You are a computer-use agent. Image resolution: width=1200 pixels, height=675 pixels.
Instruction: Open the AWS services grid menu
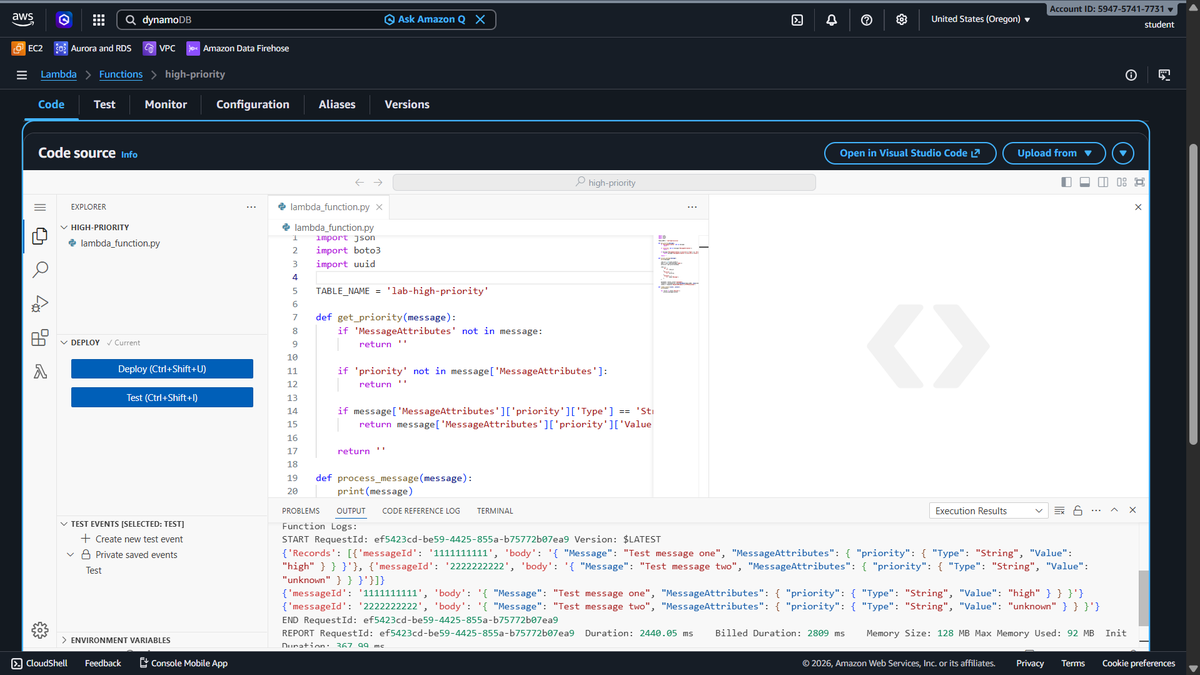tap(98, 20)
